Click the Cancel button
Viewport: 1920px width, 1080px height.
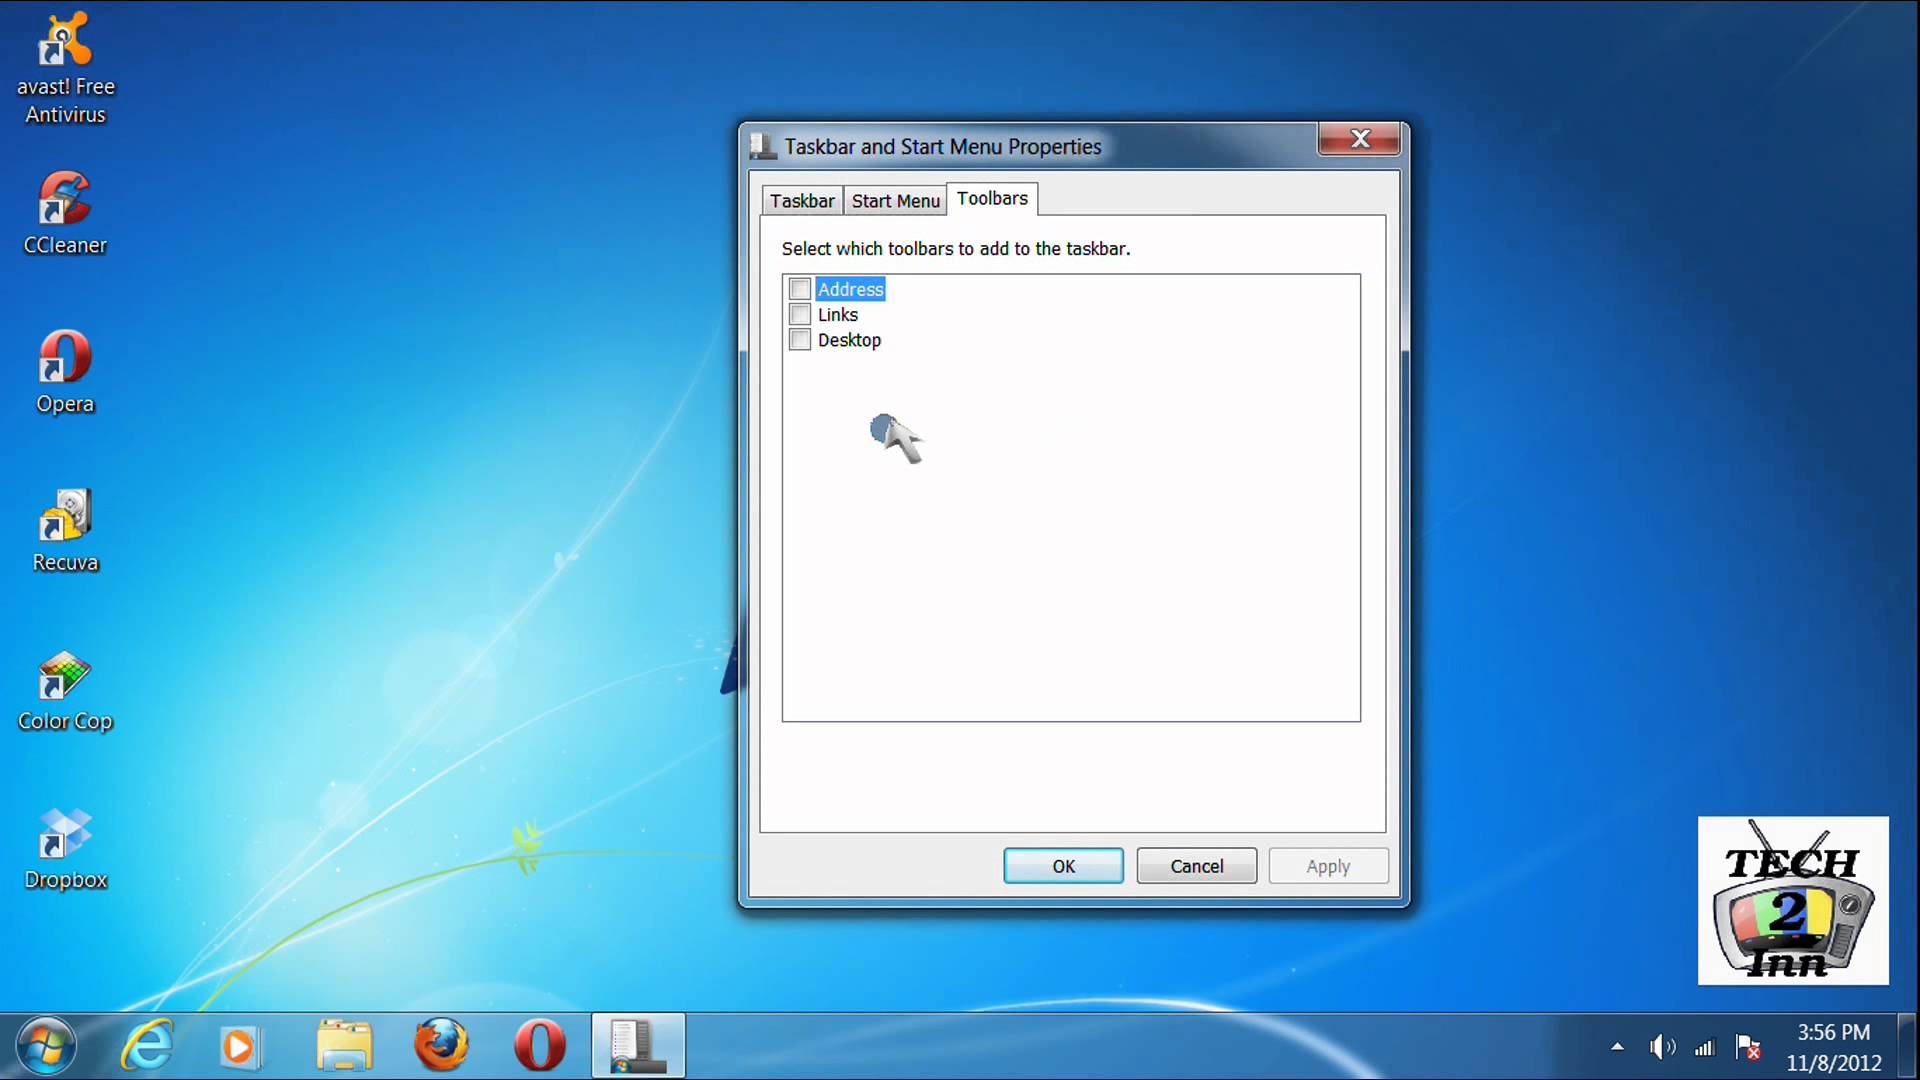pos(1196,866)
